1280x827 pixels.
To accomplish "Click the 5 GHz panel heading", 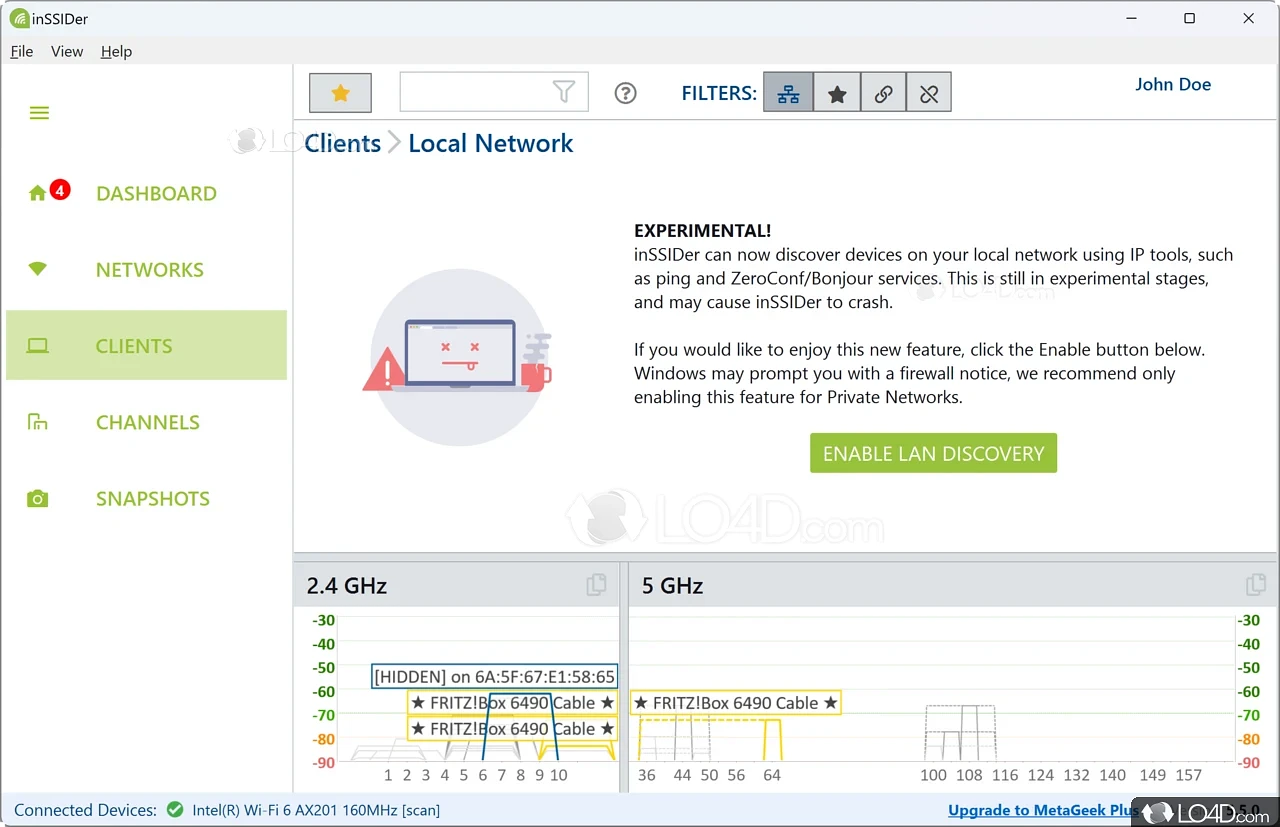I will coord(672,585).
